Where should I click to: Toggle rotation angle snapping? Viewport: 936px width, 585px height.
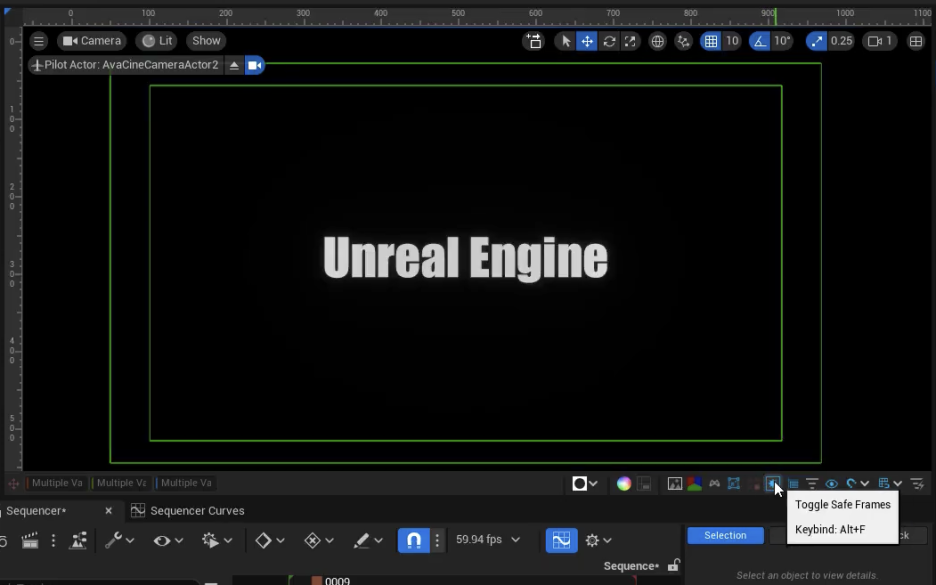759,41
